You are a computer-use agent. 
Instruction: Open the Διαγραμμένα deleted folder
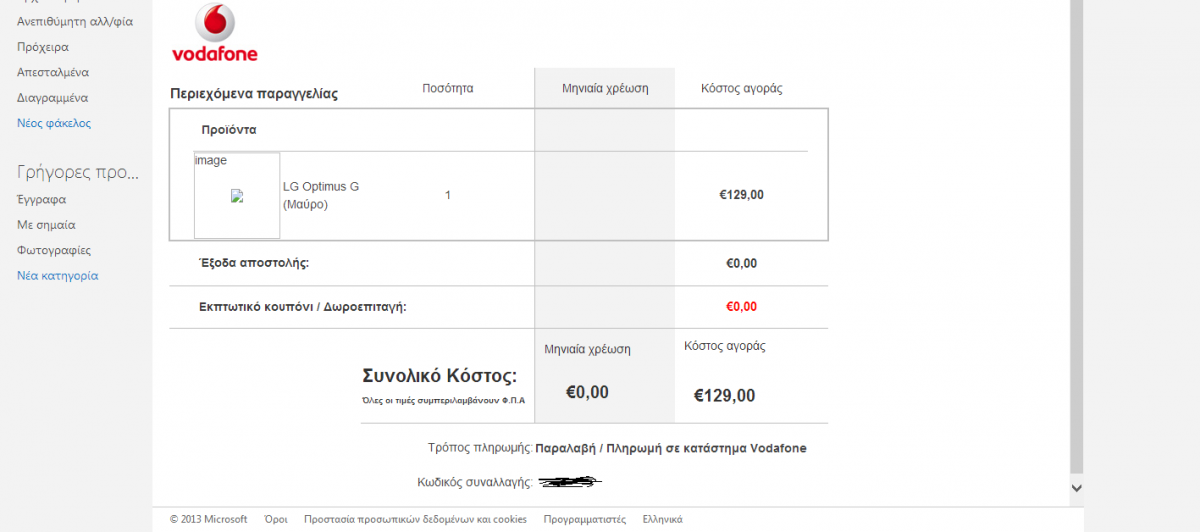coord(53,98)
